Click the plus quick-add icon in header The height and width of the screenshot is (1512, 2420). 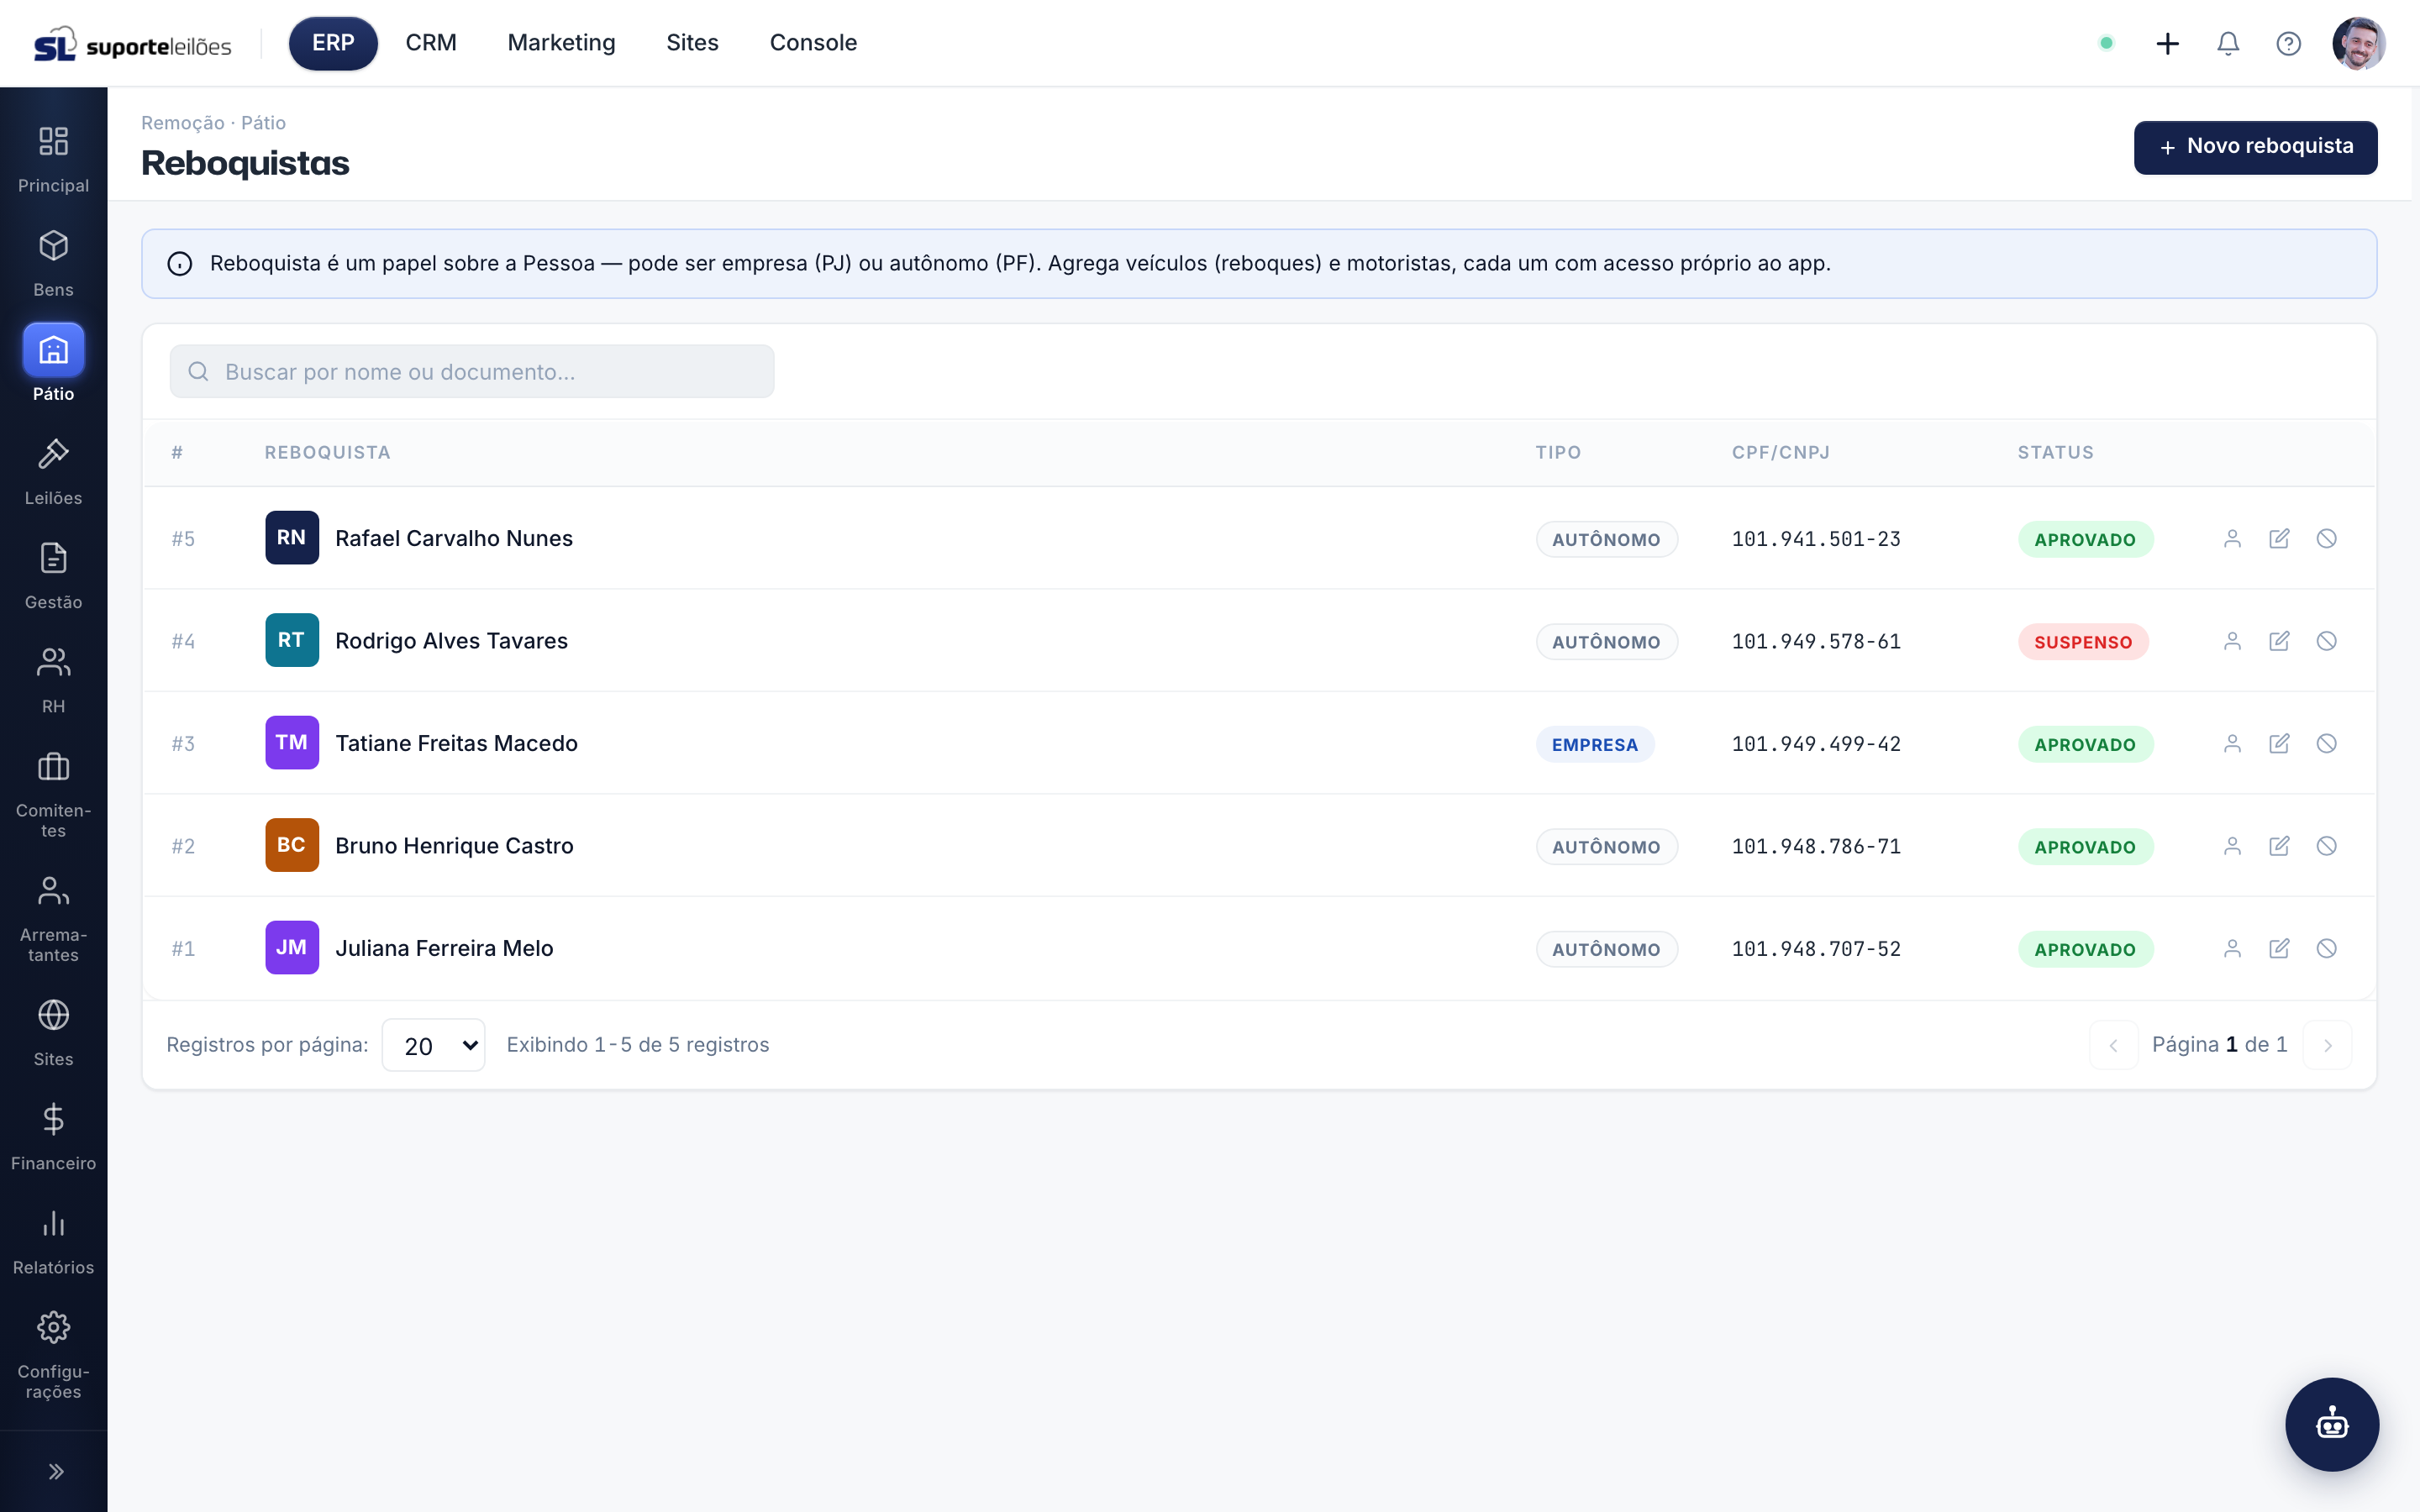2167,43
